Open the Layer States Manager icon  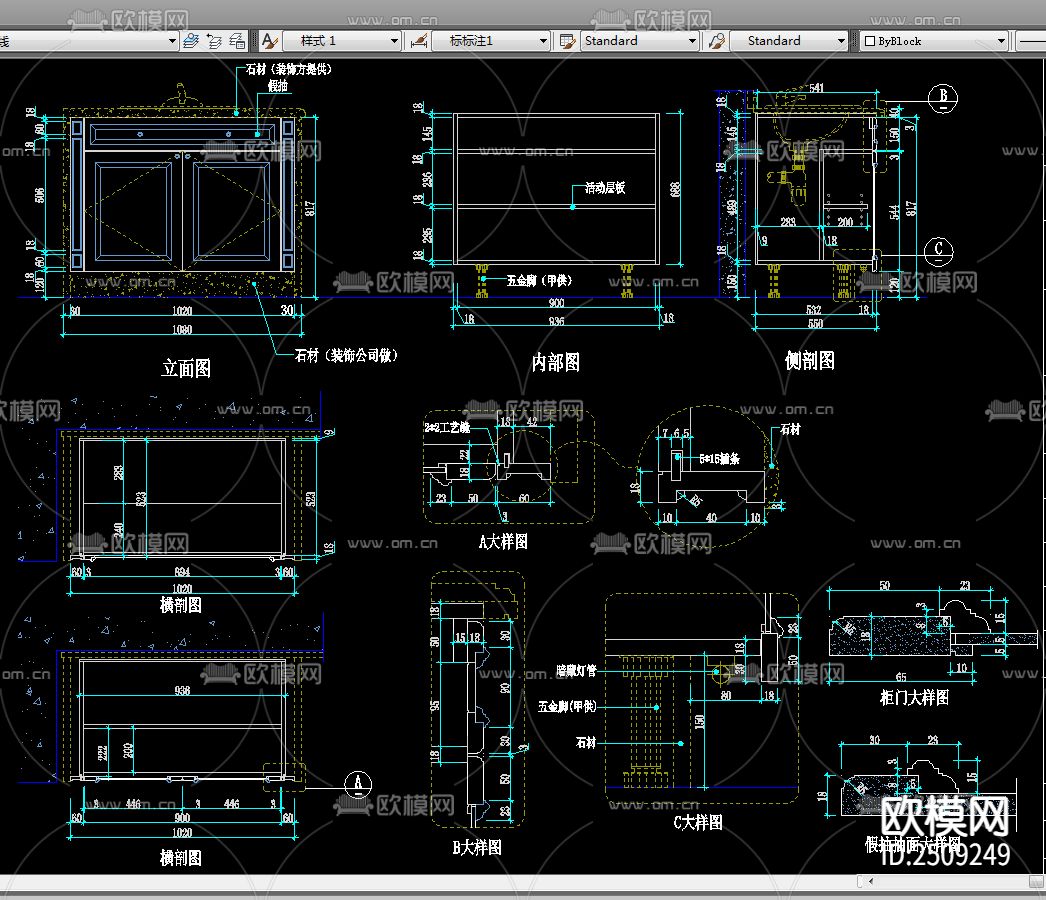[x=237, y=41]
